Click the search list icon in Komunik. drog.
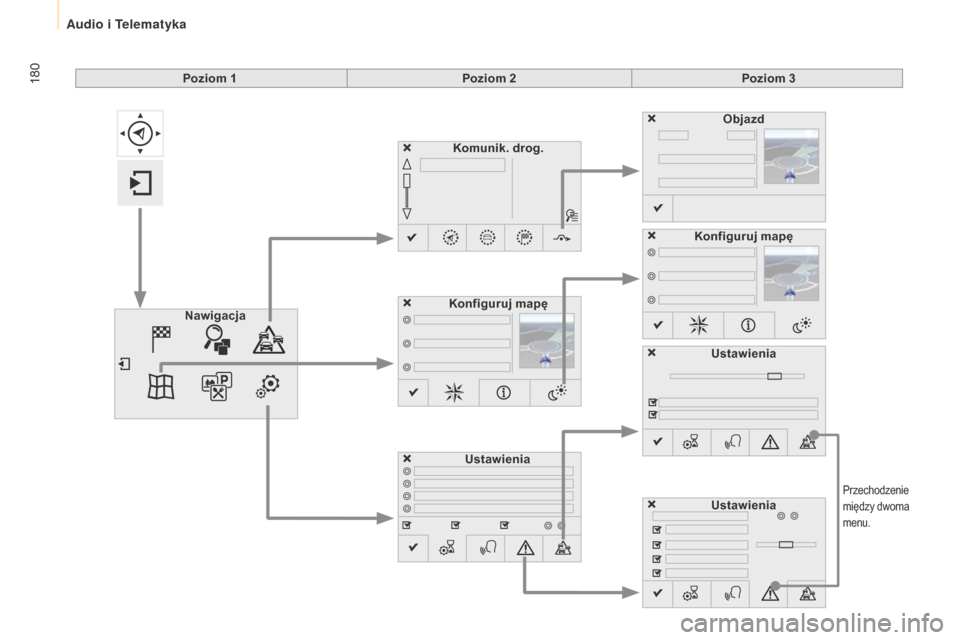Viewport: 960px width, 640px height. (572, 216)
